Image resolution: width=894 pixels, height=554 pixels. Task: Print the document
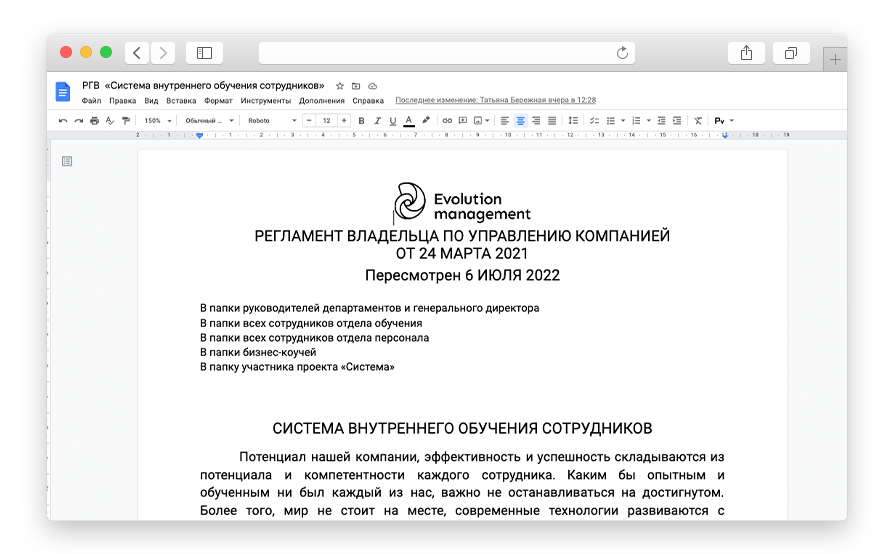point(95,121)
